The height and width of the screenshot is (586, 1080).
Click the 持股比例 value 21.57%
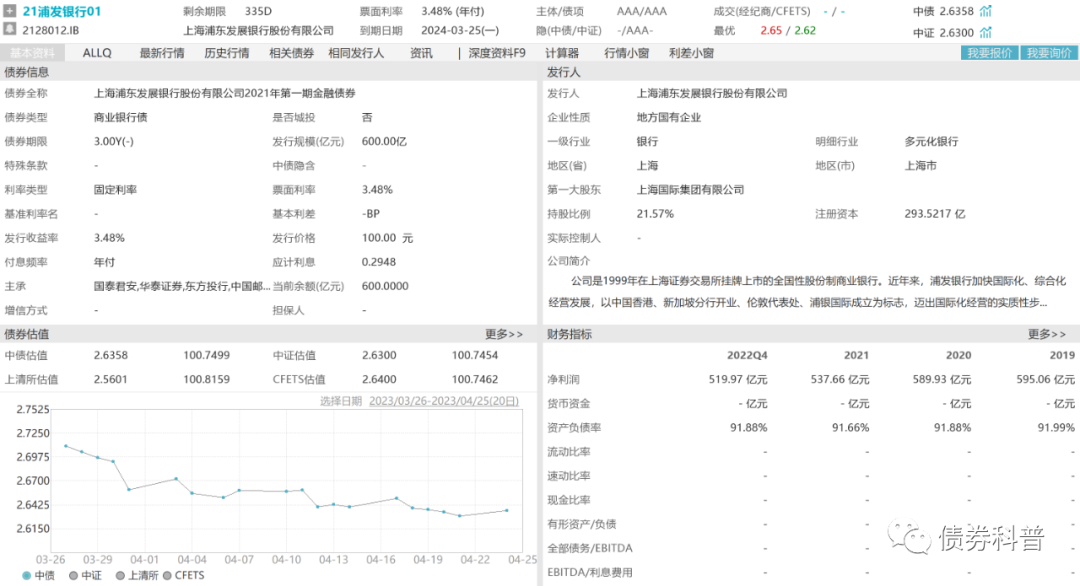(x=655, y=213)
